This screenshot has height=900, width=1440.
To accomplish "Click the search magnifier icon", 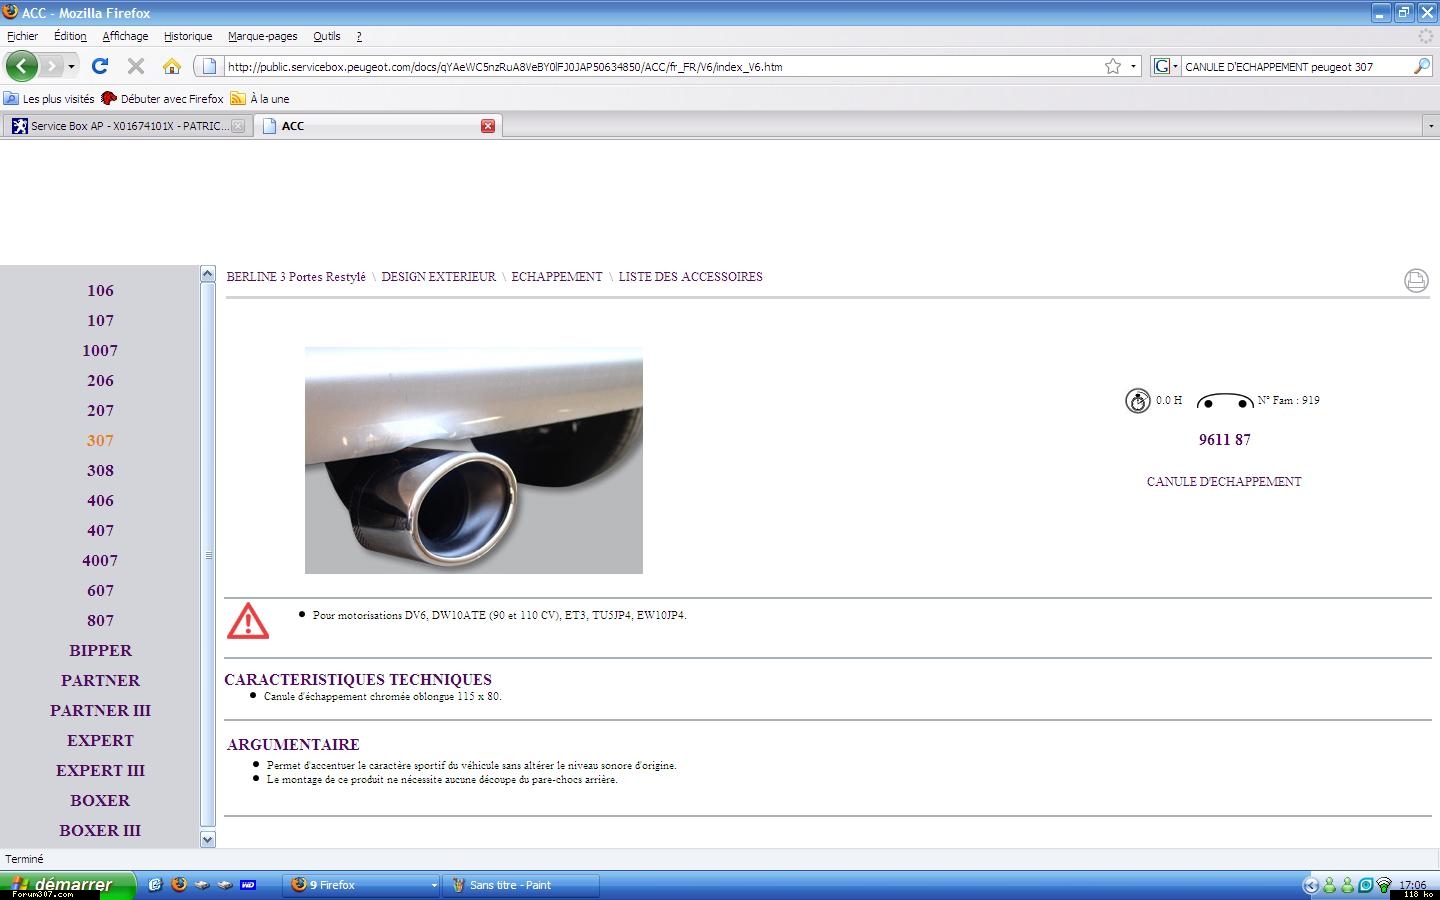I will (1421, 67).
